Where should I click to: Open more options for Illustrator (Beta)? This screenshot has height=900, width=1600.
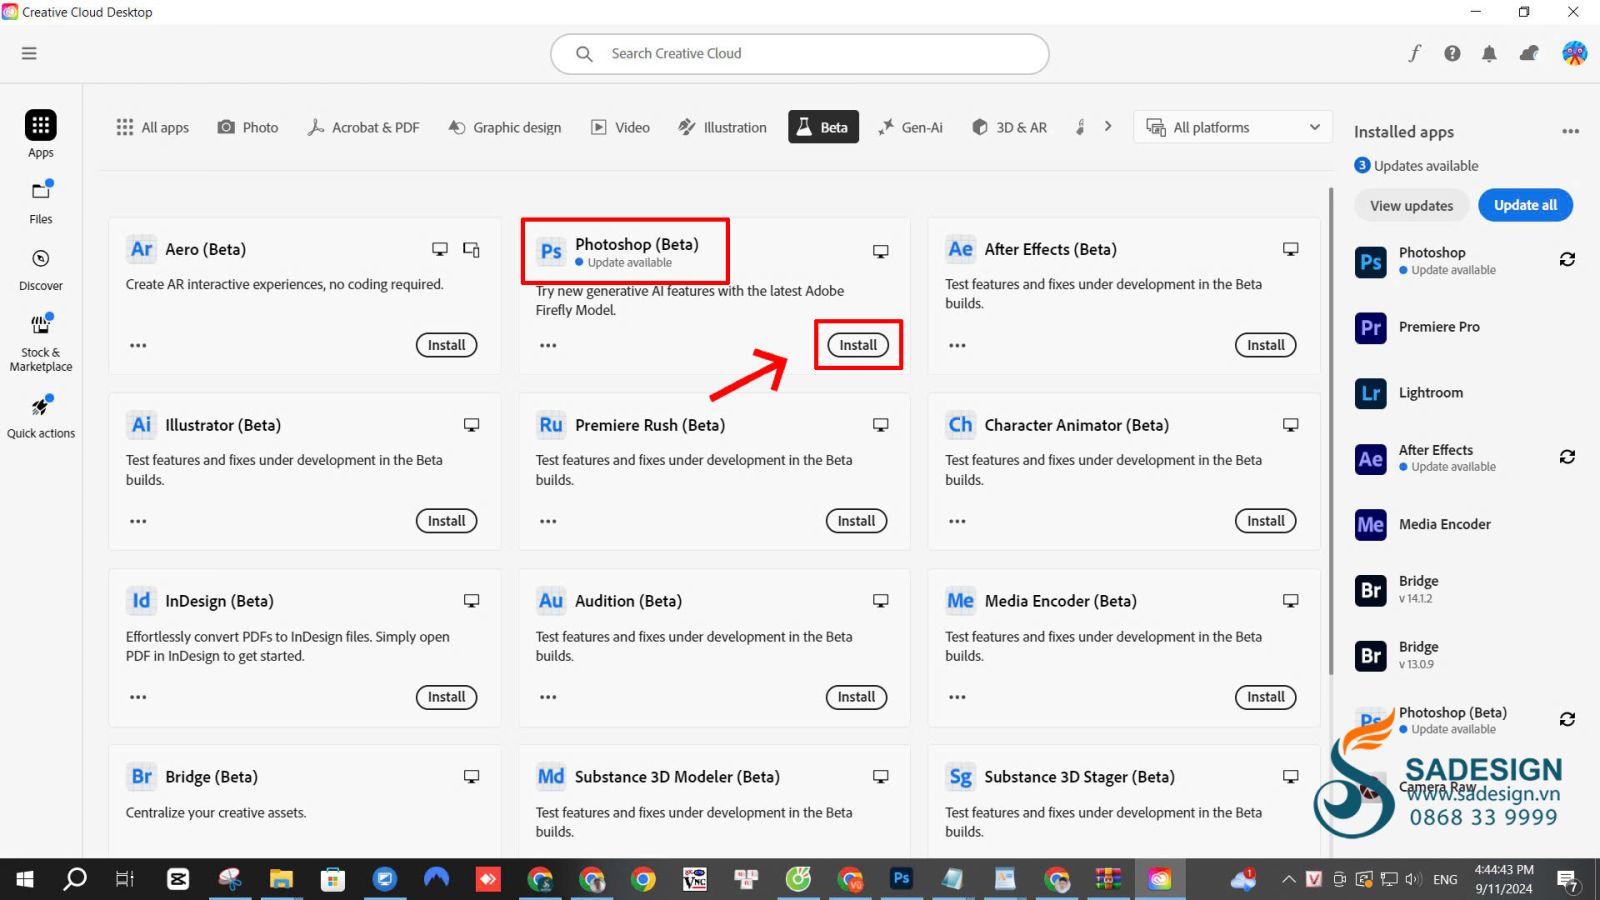138,521
